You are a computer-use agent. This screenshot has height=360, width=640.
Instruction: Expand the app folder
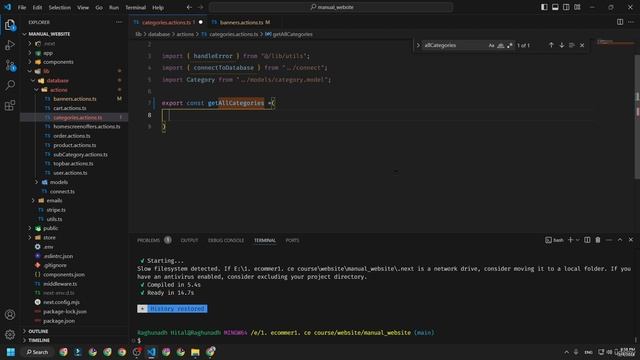click(47, 53)
